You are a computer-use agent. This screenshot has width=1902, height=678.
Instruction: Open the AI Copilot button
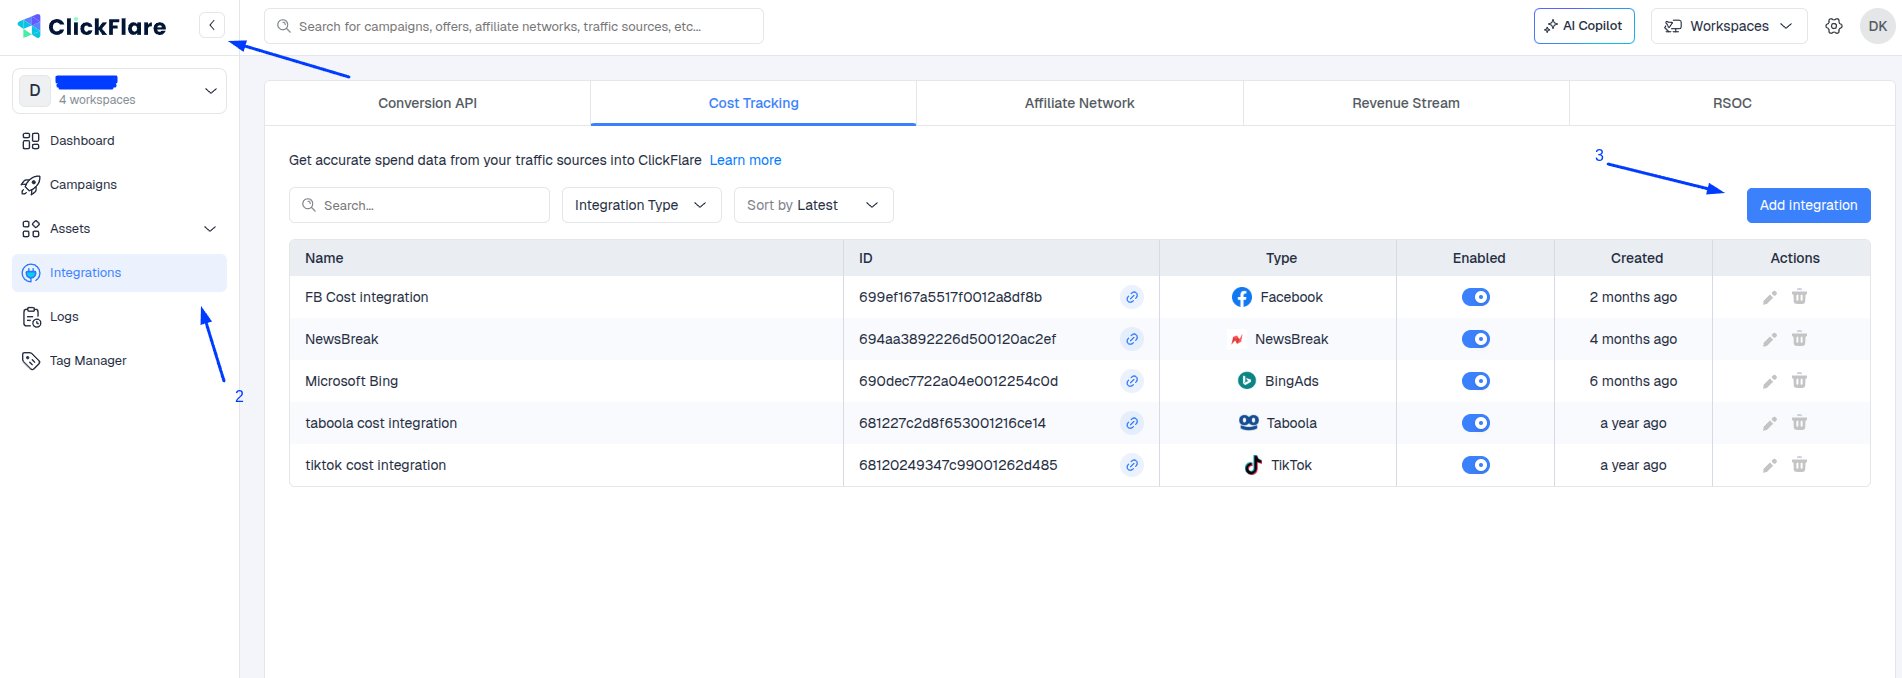(x=1584, y=26)
